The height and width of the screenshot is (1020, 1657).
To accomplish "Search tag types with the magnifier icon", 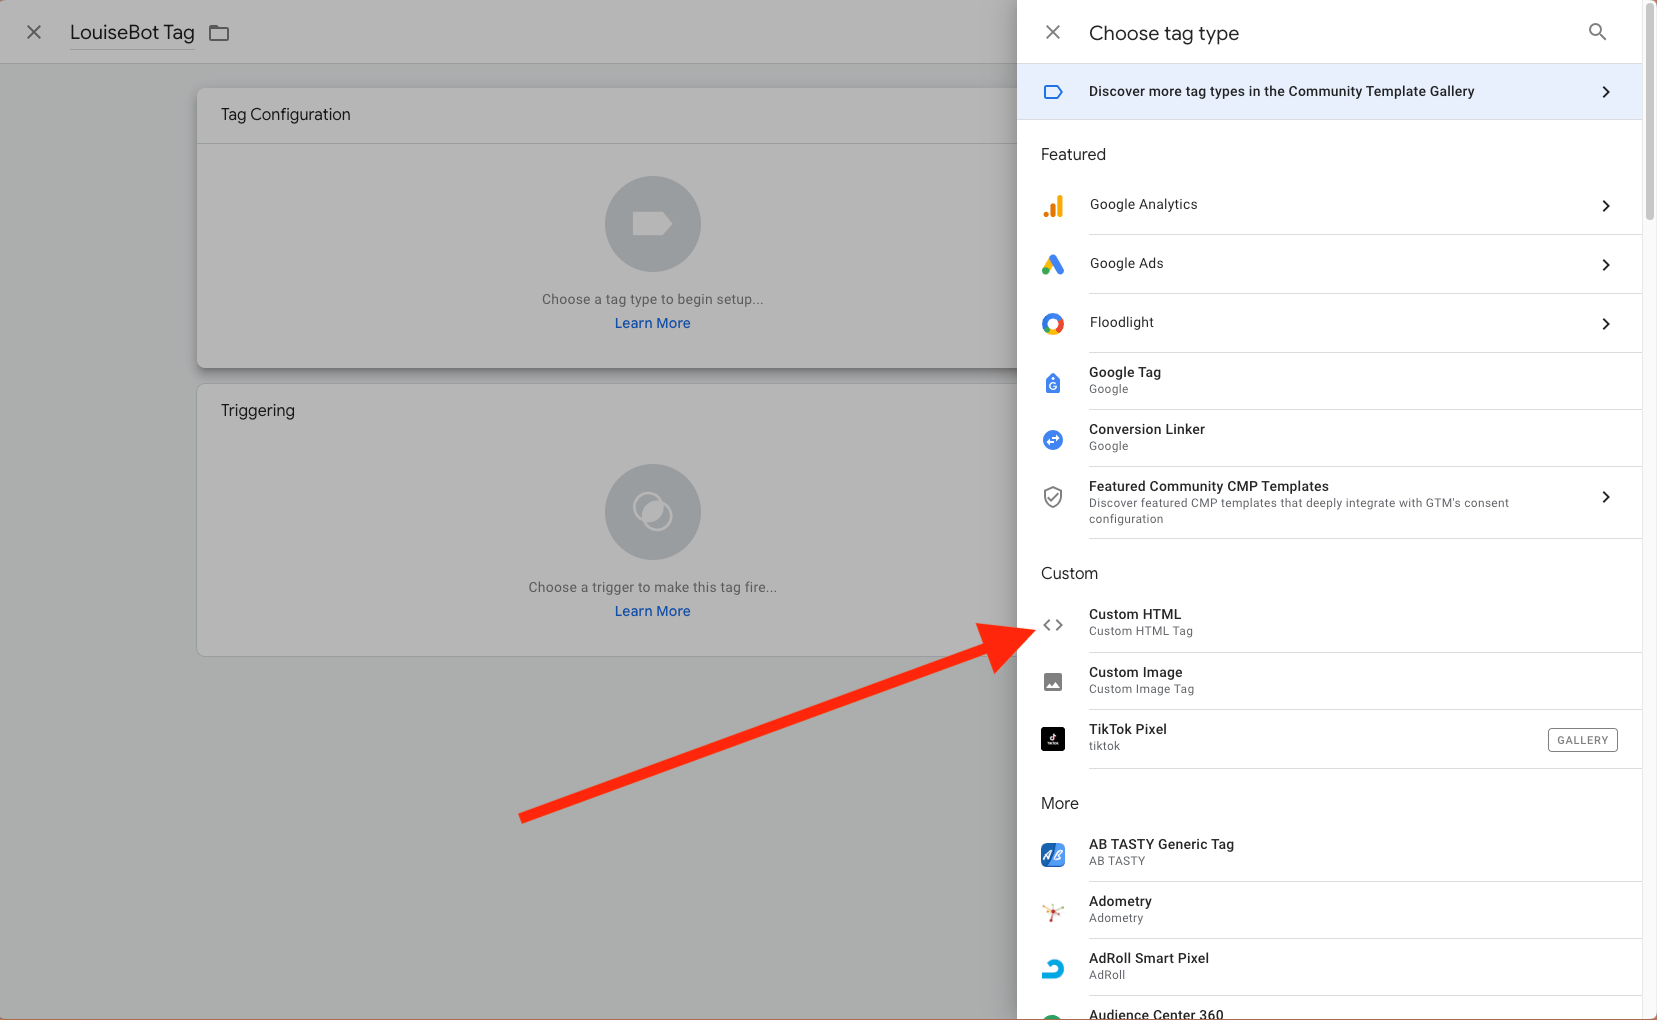I will (1598, 32).
